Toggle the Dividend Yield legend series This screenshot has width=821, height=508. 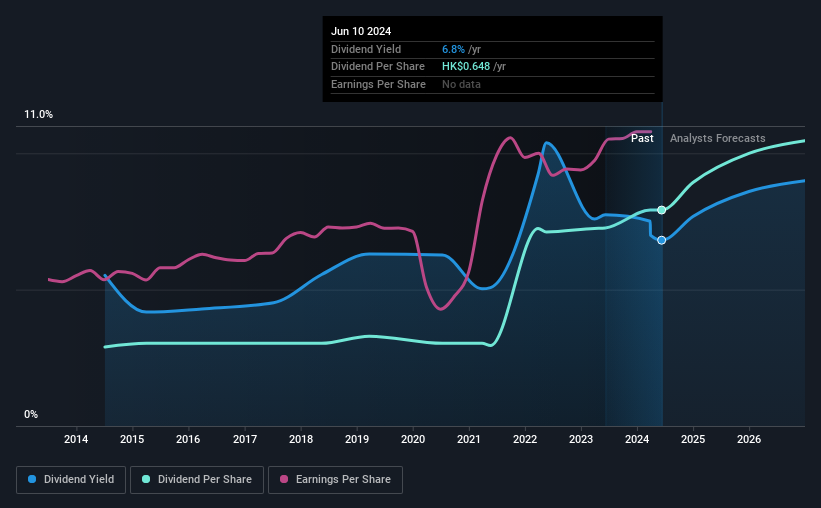pos(71,480)
